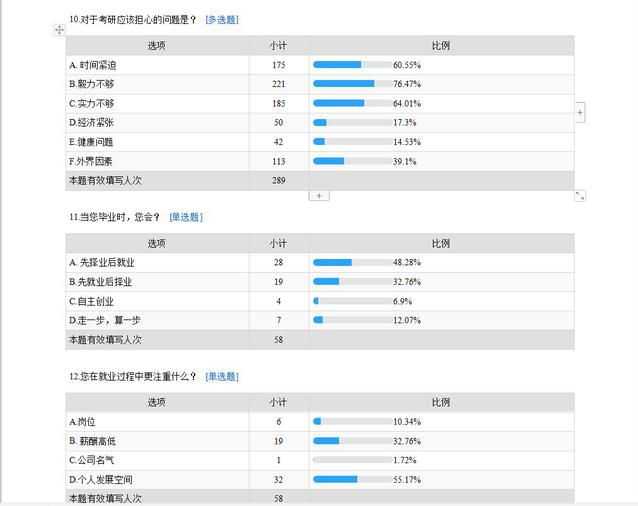Viewport: 638px width, 506px height.
Task: Click the table resize handle at corner
Action: click(x=580, y=195)
